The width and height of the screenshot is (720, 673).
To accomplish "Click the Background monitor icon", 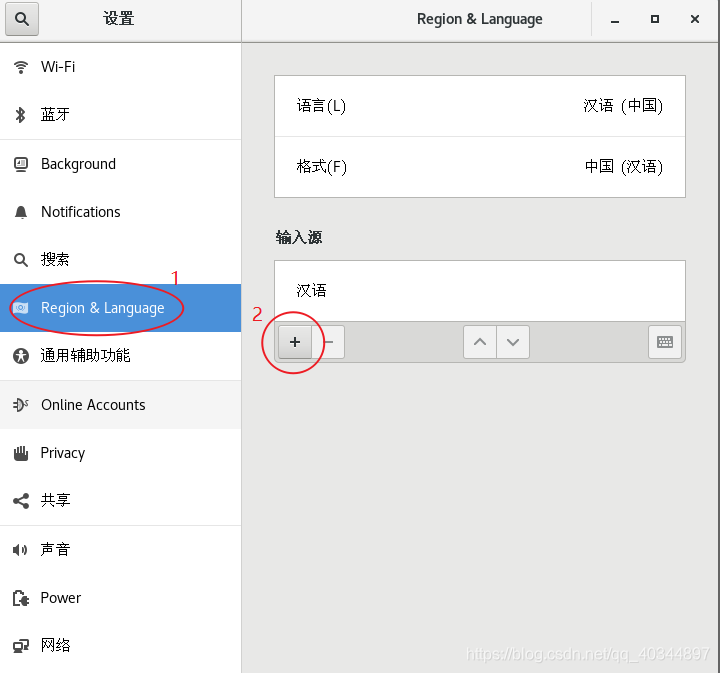I will (x=21, y=164).
